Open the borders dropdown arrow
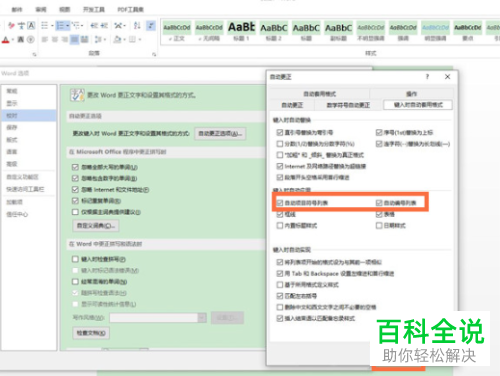Viewport: 500px width, 376px height. [139, 40]
